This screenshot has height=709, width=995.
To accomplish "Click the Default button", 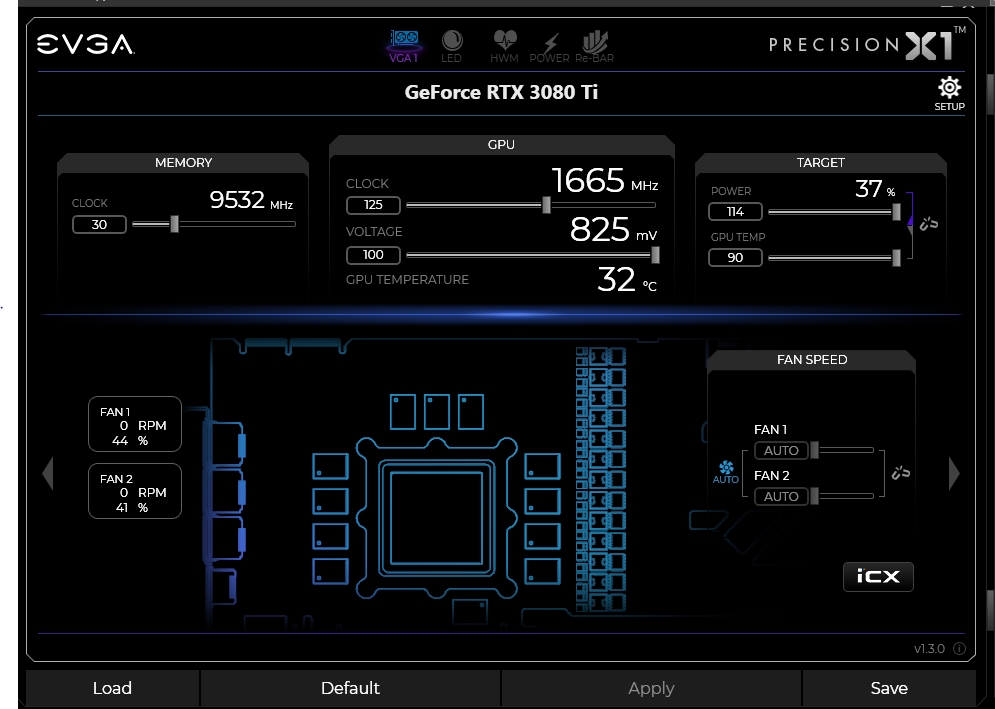I will (350, 688).
